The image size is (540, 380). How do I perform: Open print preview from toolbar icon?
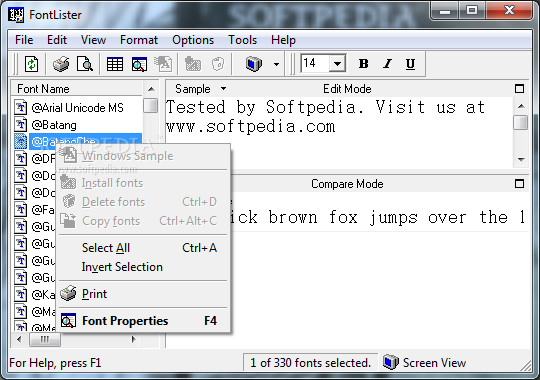tap(84, 64)
